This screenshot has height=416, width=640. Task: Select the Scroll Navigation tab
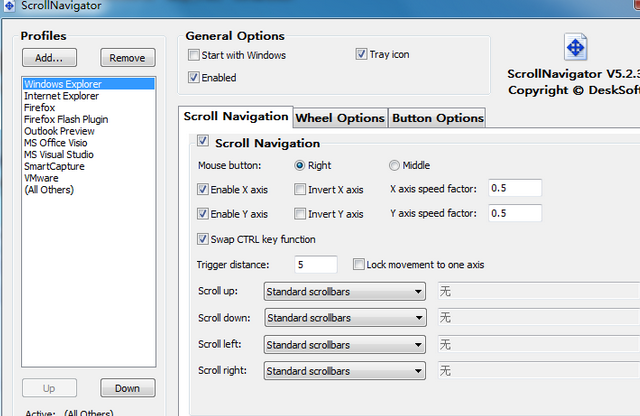coord(236,117)
